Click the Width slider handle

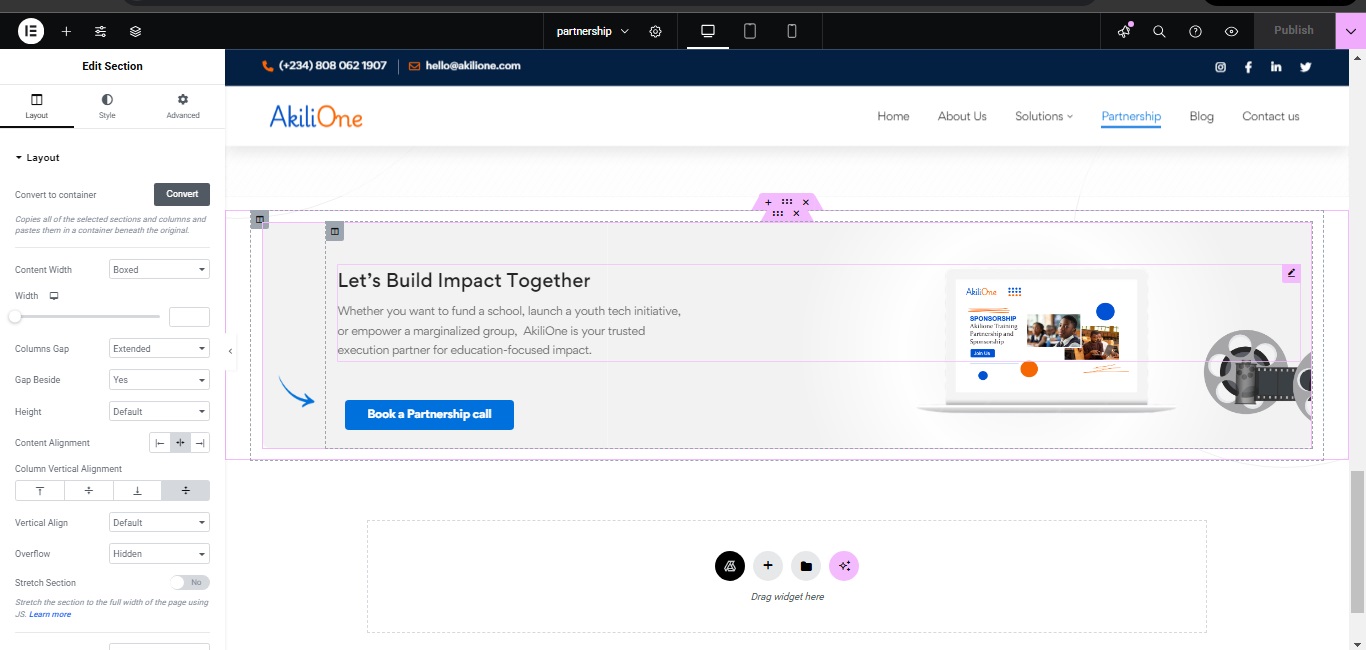point(15,317)
